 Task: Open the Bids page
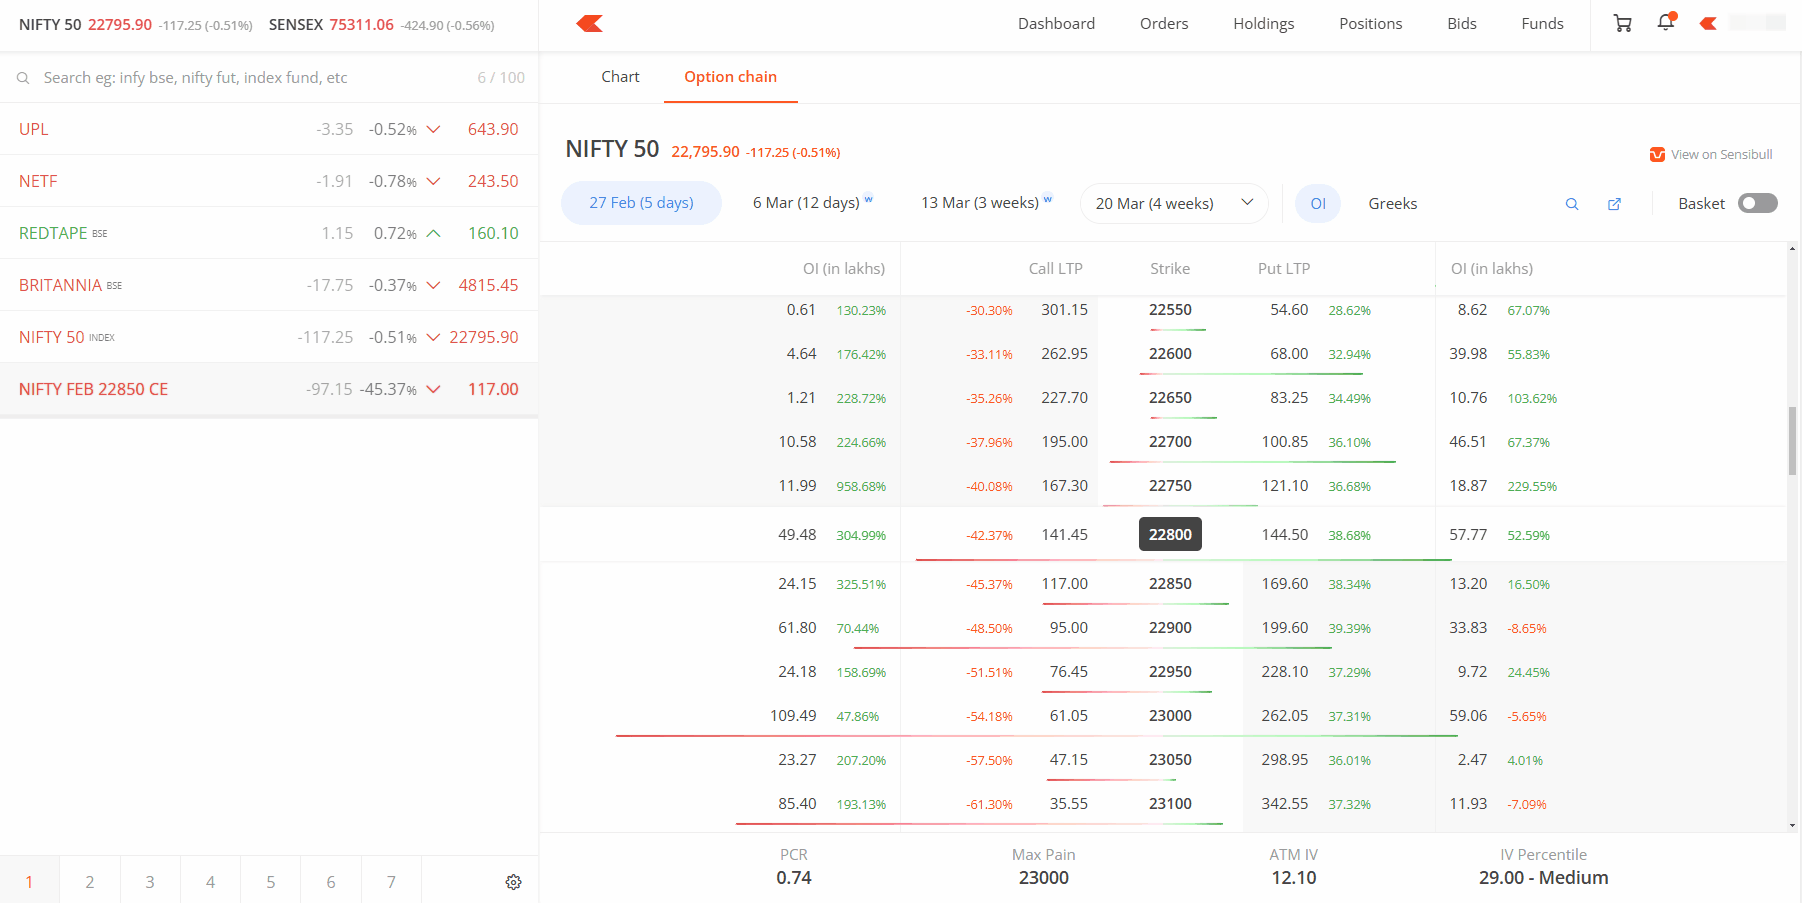(x=1461, y=23)
